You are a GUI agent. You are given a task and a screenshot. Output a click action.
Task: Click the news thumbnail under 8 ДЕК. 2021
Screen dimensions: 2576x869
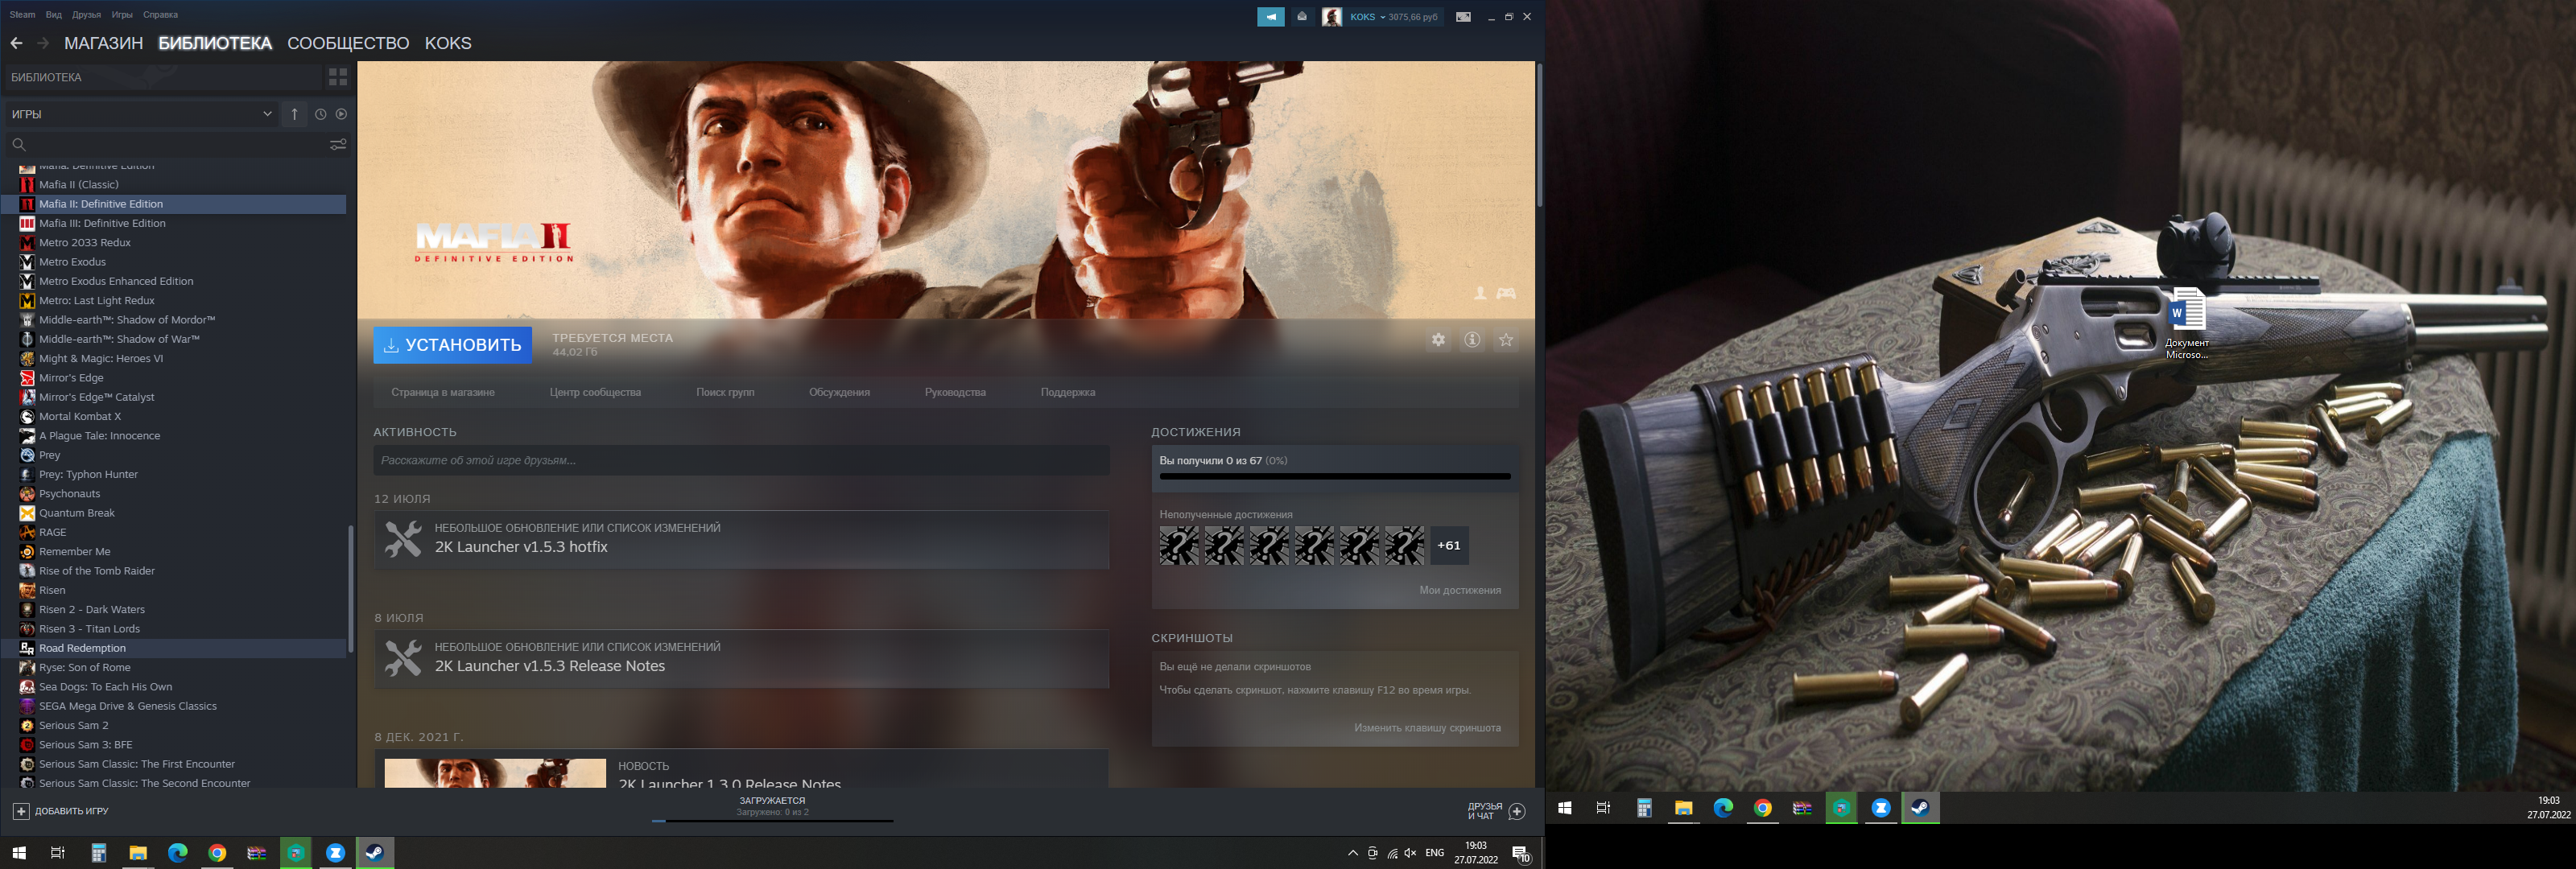[495, 773]
